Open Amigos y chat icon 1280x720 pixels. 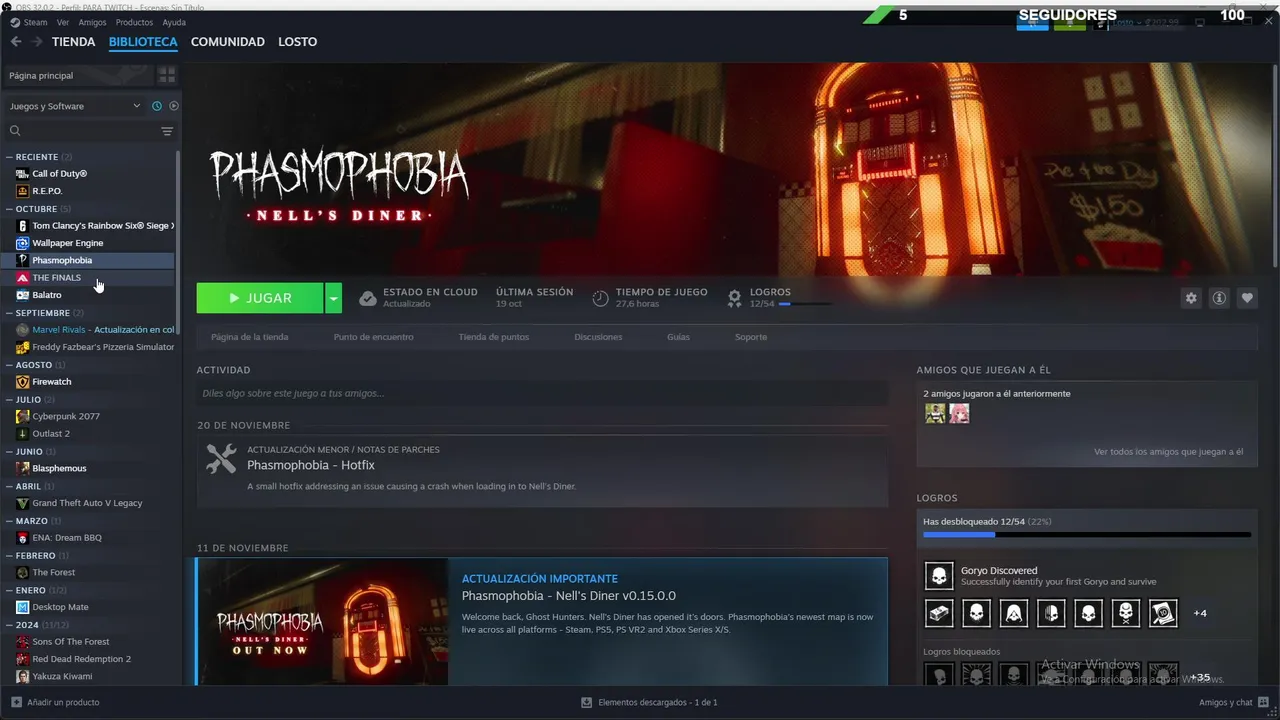[x=1262, y=702]
